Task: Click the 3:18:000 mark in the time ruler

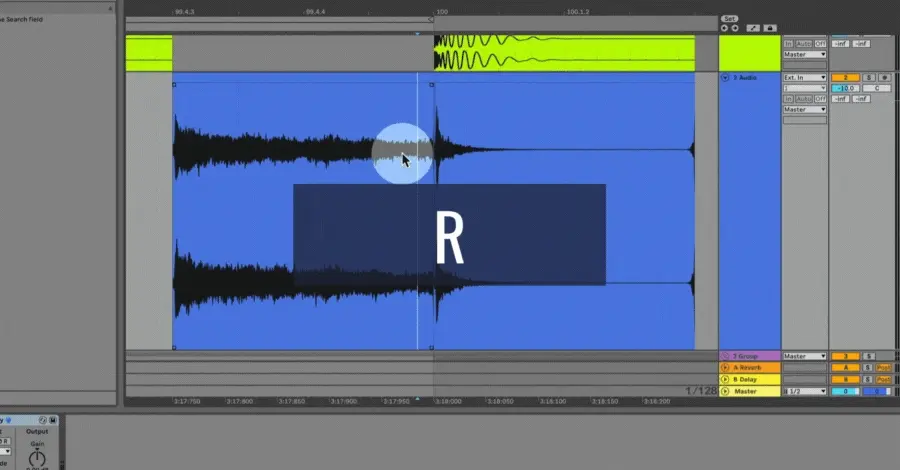Action: 448,402
